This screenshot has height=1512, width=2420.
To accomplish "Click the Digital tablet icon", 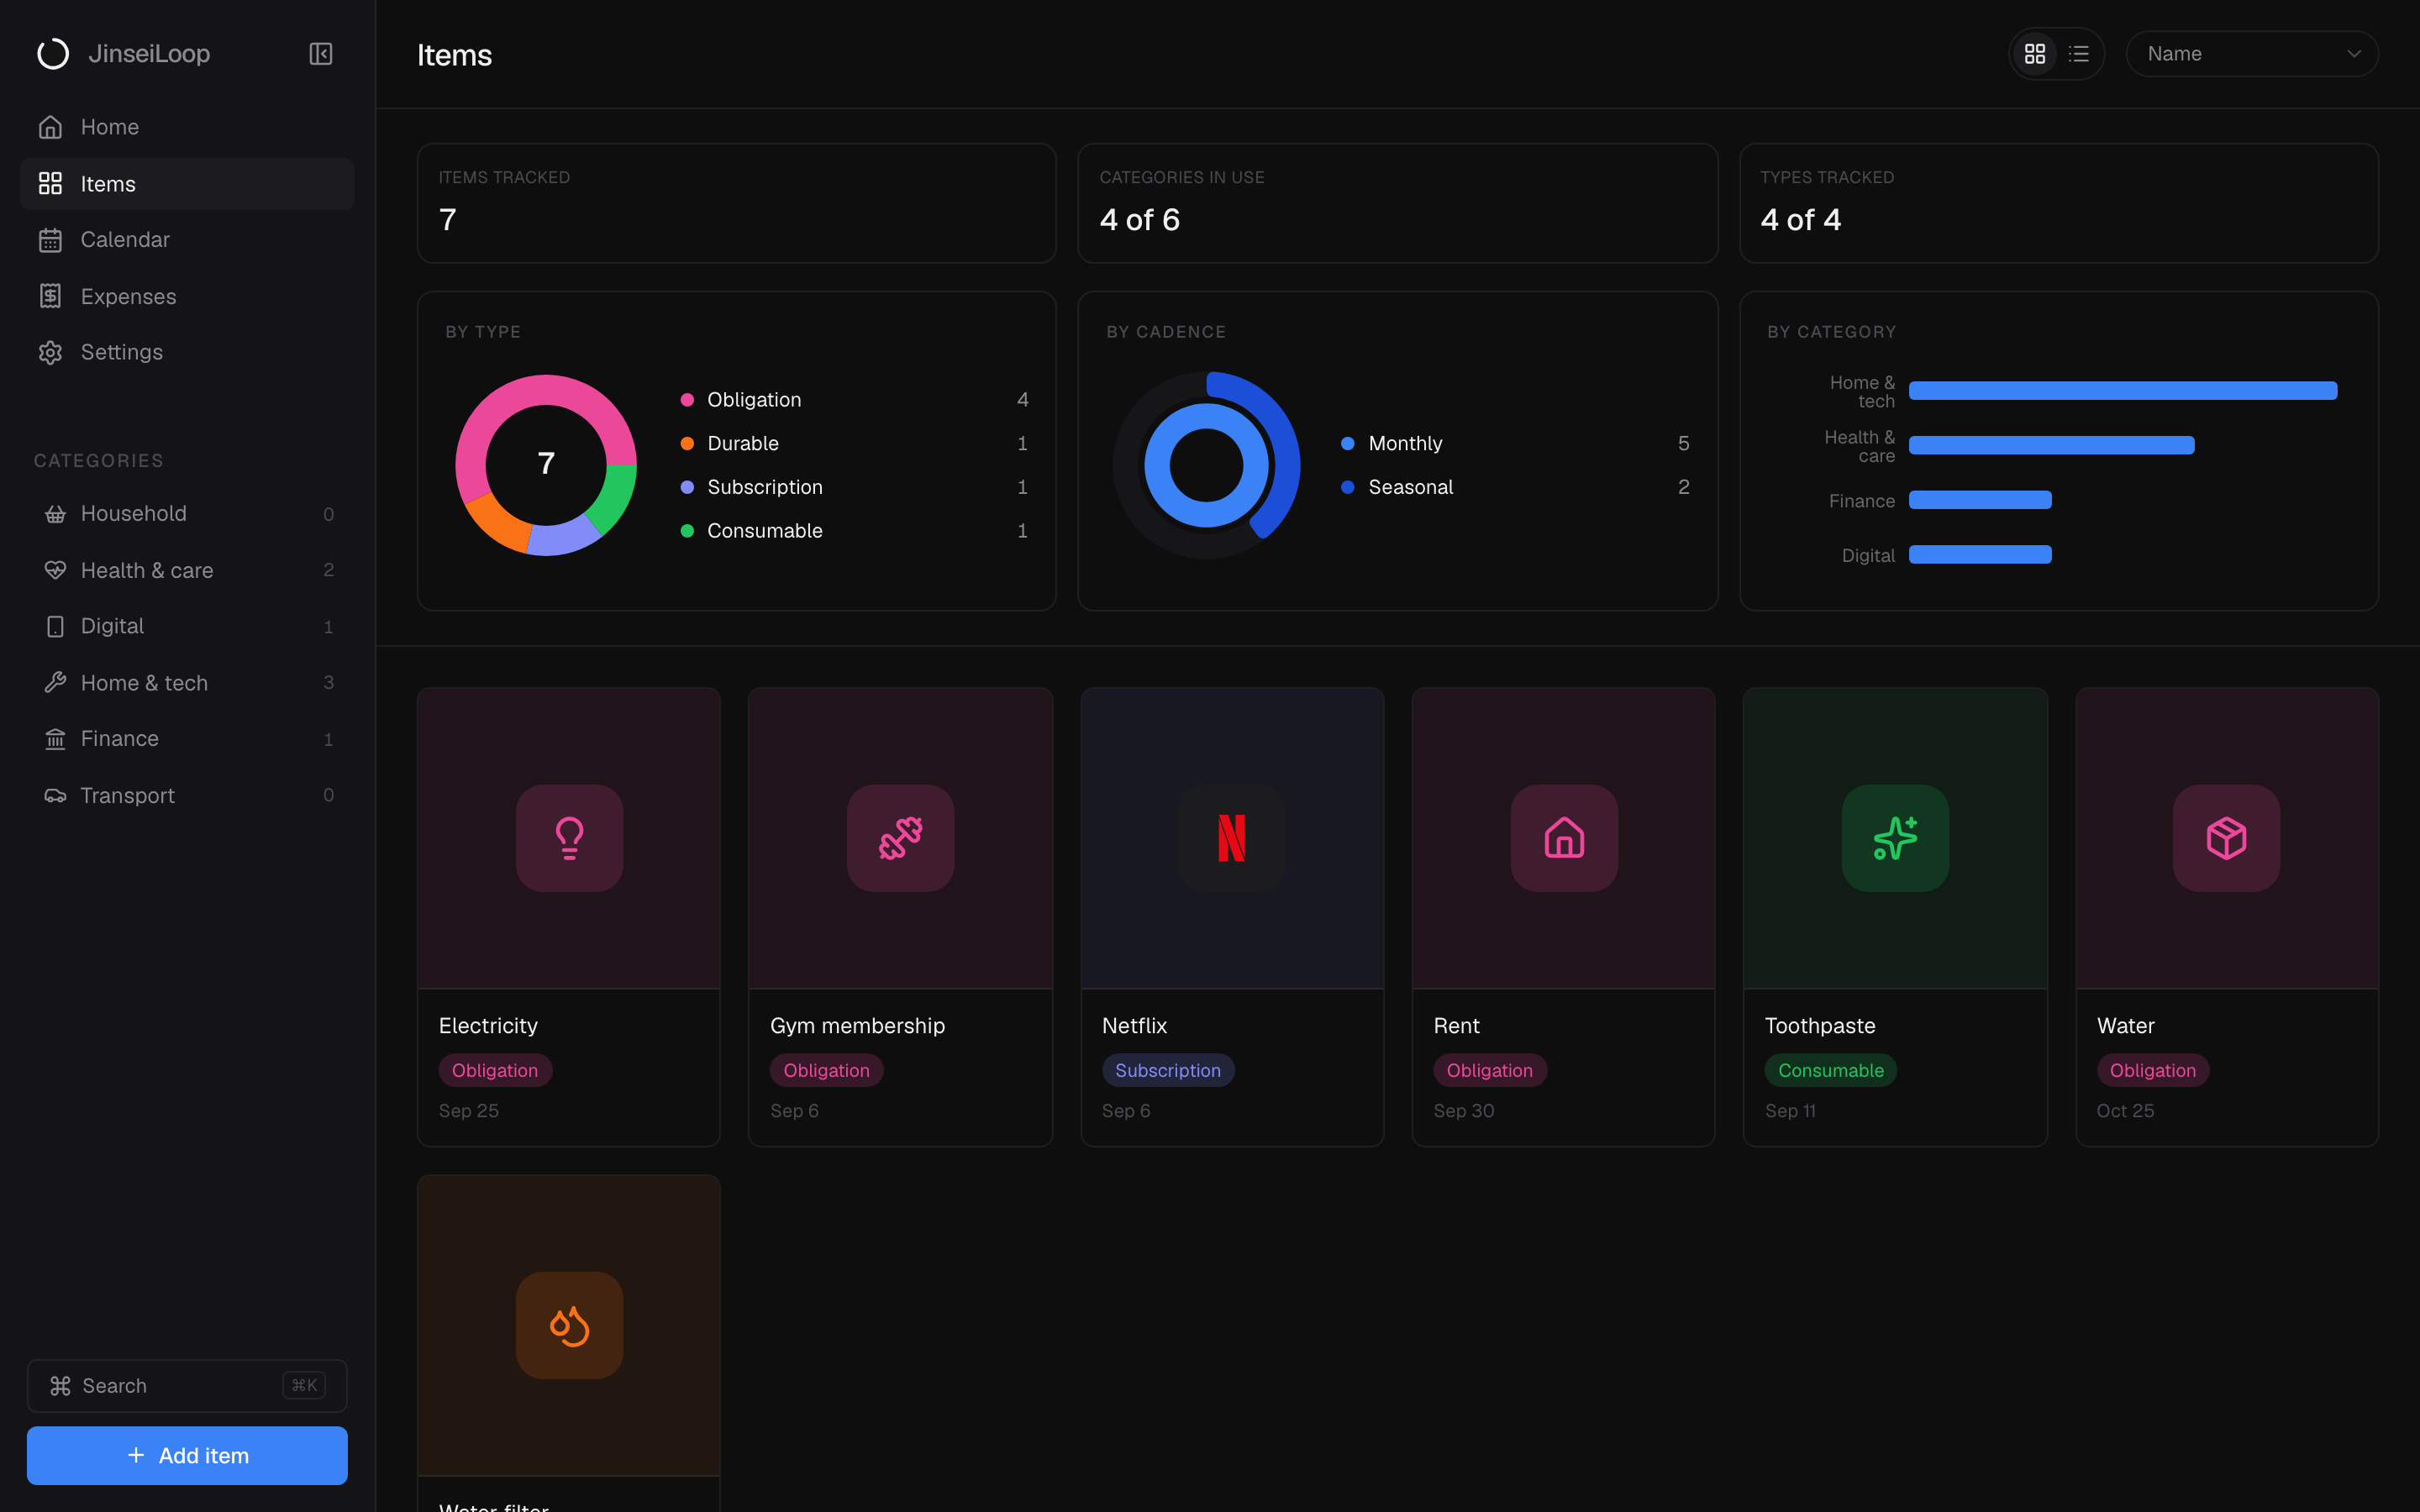I will click(x=55, y=626).
